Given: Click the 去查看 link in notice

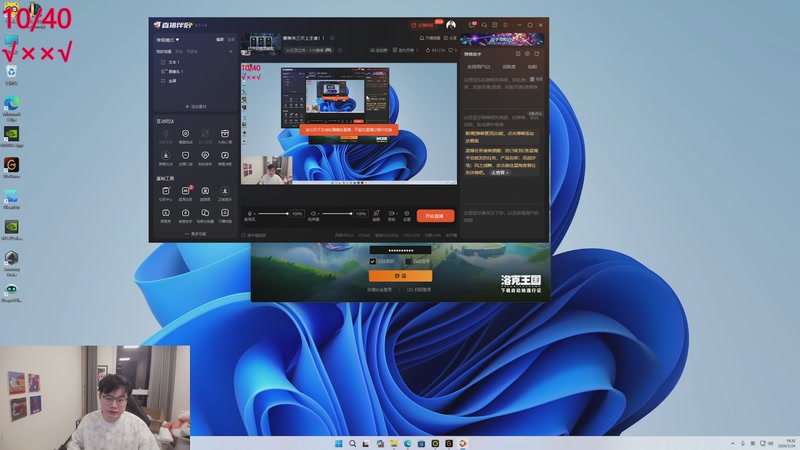Looking at the screenshot, I should [499, 172].
